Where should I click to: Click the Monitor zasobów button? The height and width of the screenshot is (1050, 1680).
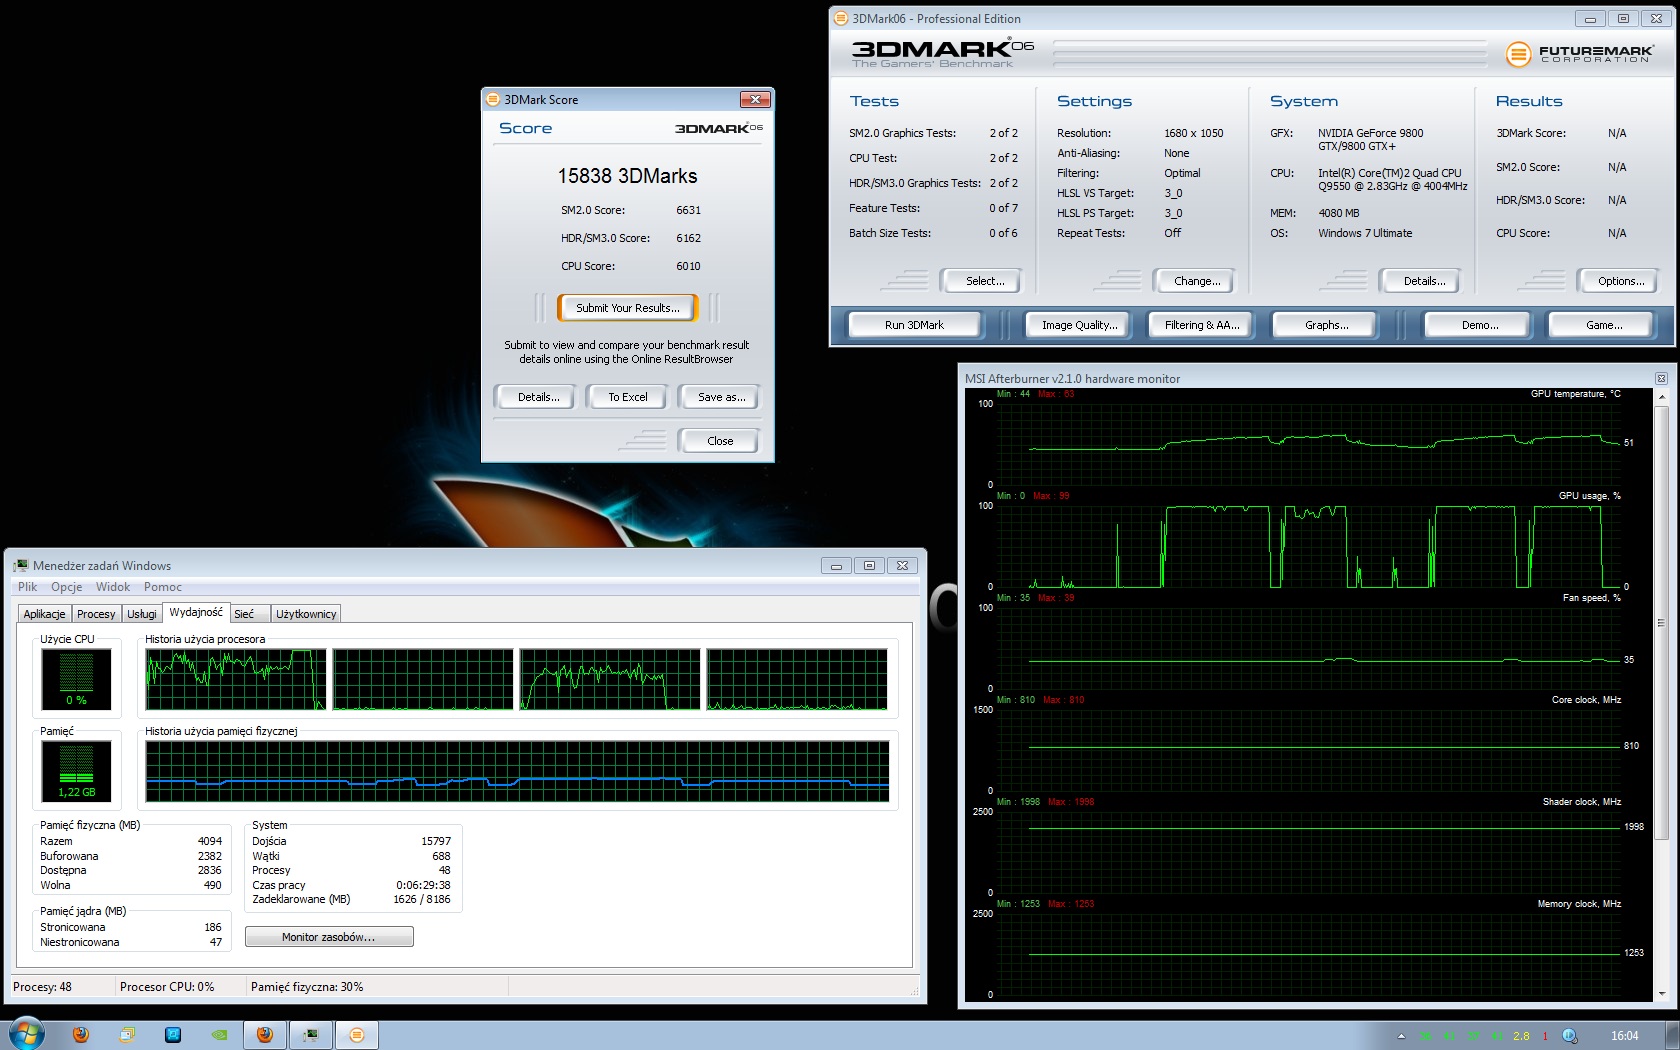(329, 937)
